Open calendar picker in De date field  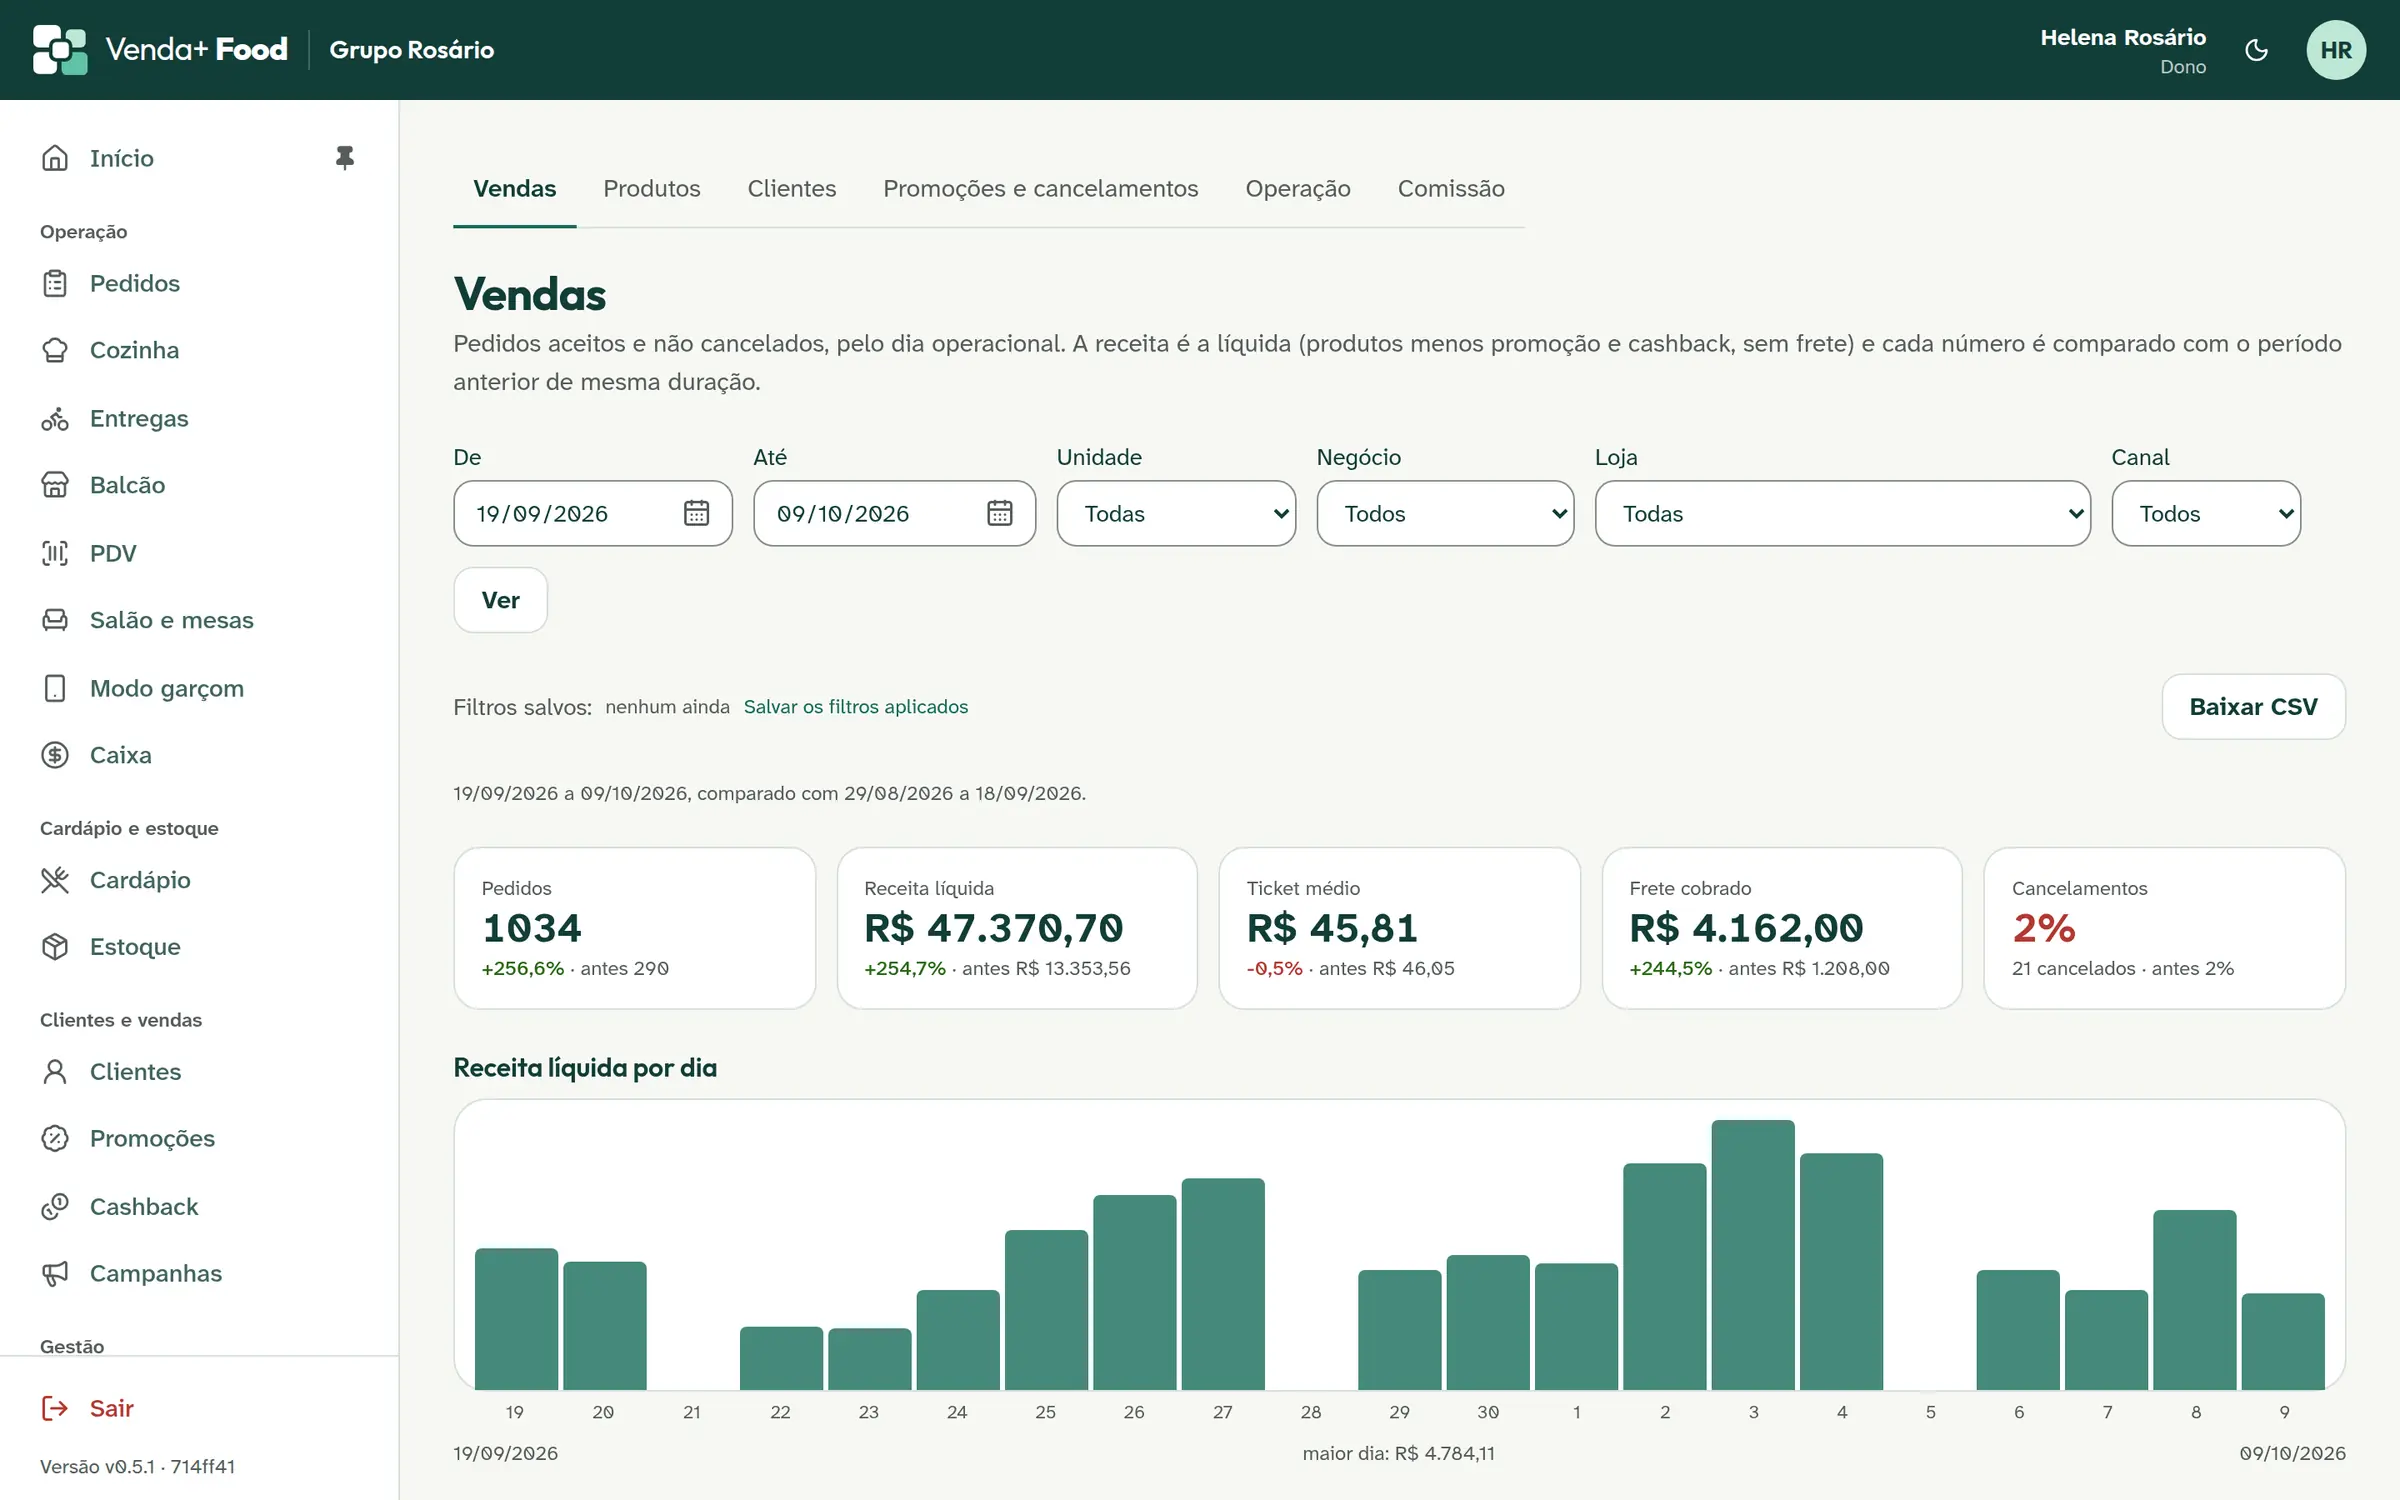click(x=696, y=513)
